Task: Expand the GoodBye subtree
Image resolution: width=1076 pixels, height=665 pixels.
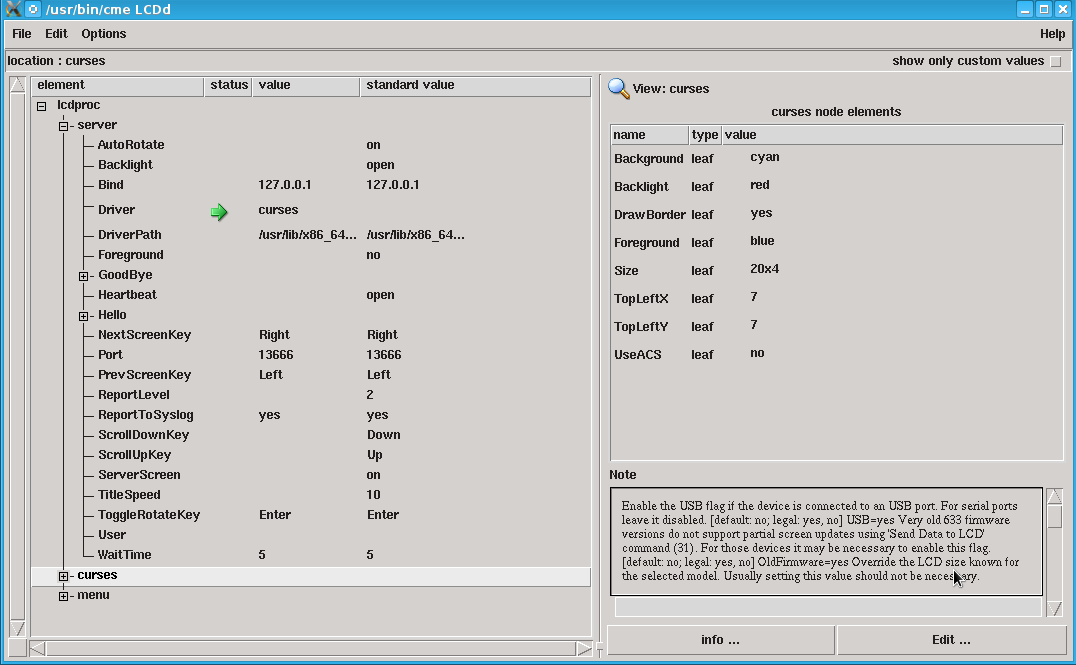Action: point(84,275)
